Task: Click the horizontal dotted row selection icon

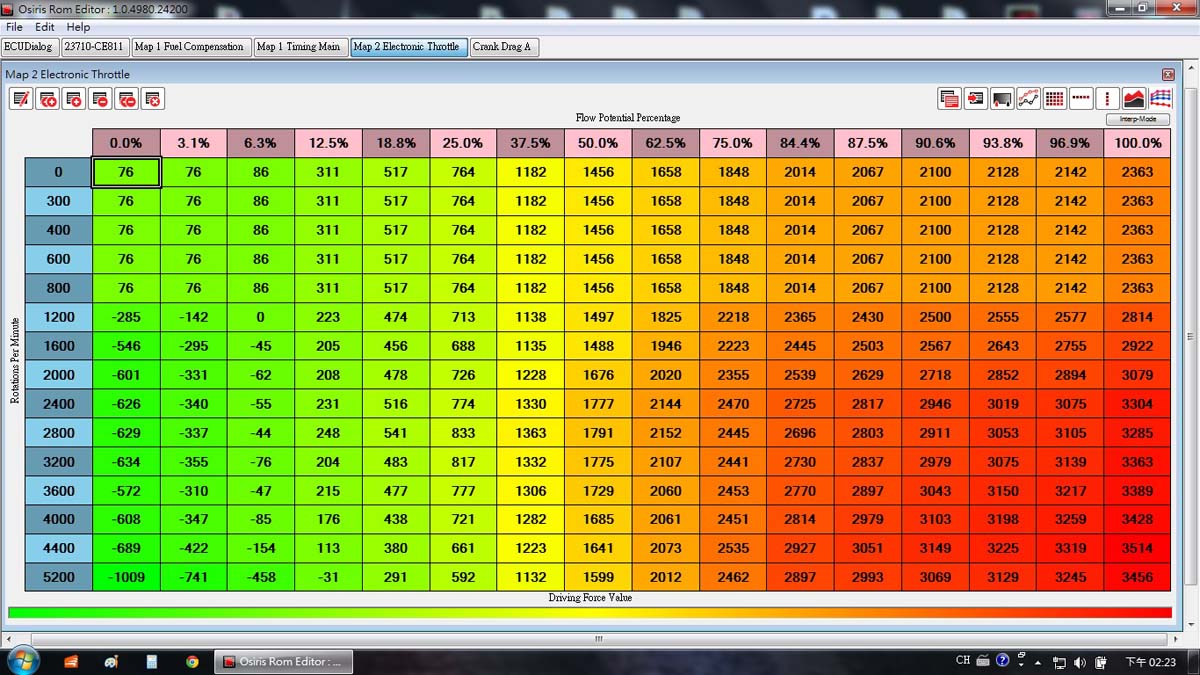Action: click(x=1081, y=98)
